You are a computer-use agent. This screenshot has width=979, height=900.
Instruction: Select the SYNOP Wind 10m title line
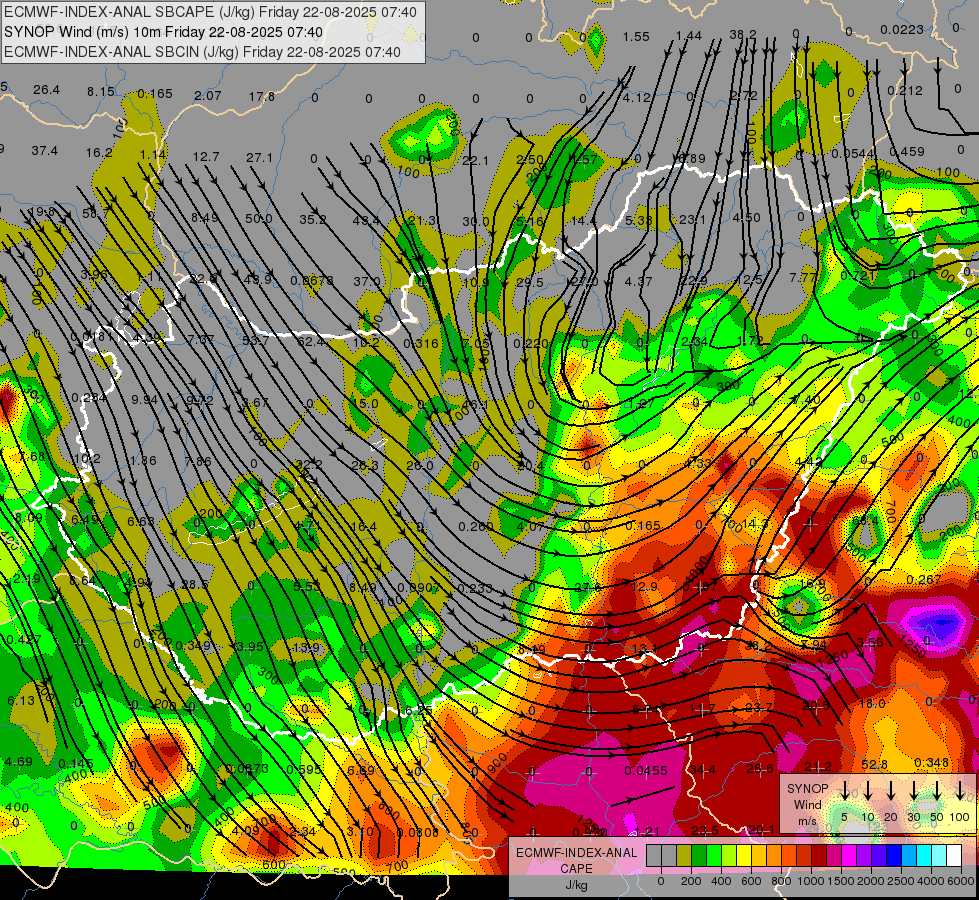tap(164, 32)
